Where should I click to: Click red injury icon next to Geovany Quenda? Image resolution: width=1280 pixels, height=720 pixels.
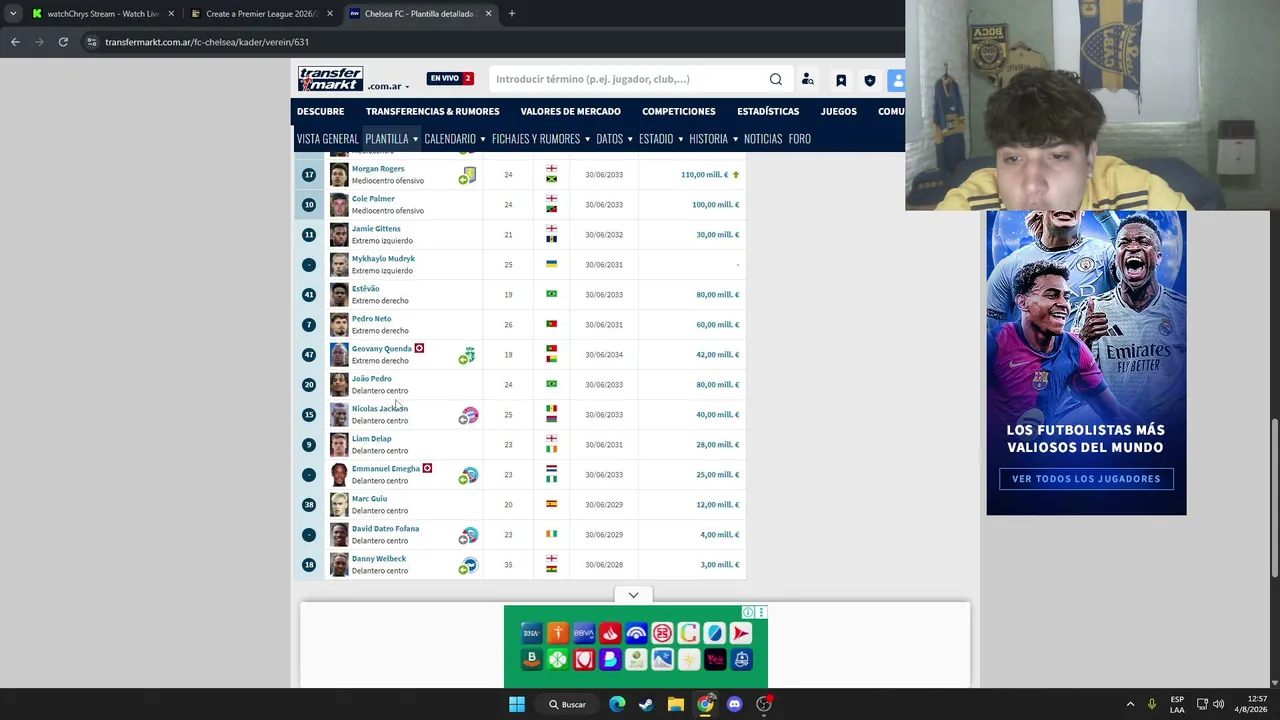(x=419, y=348)
